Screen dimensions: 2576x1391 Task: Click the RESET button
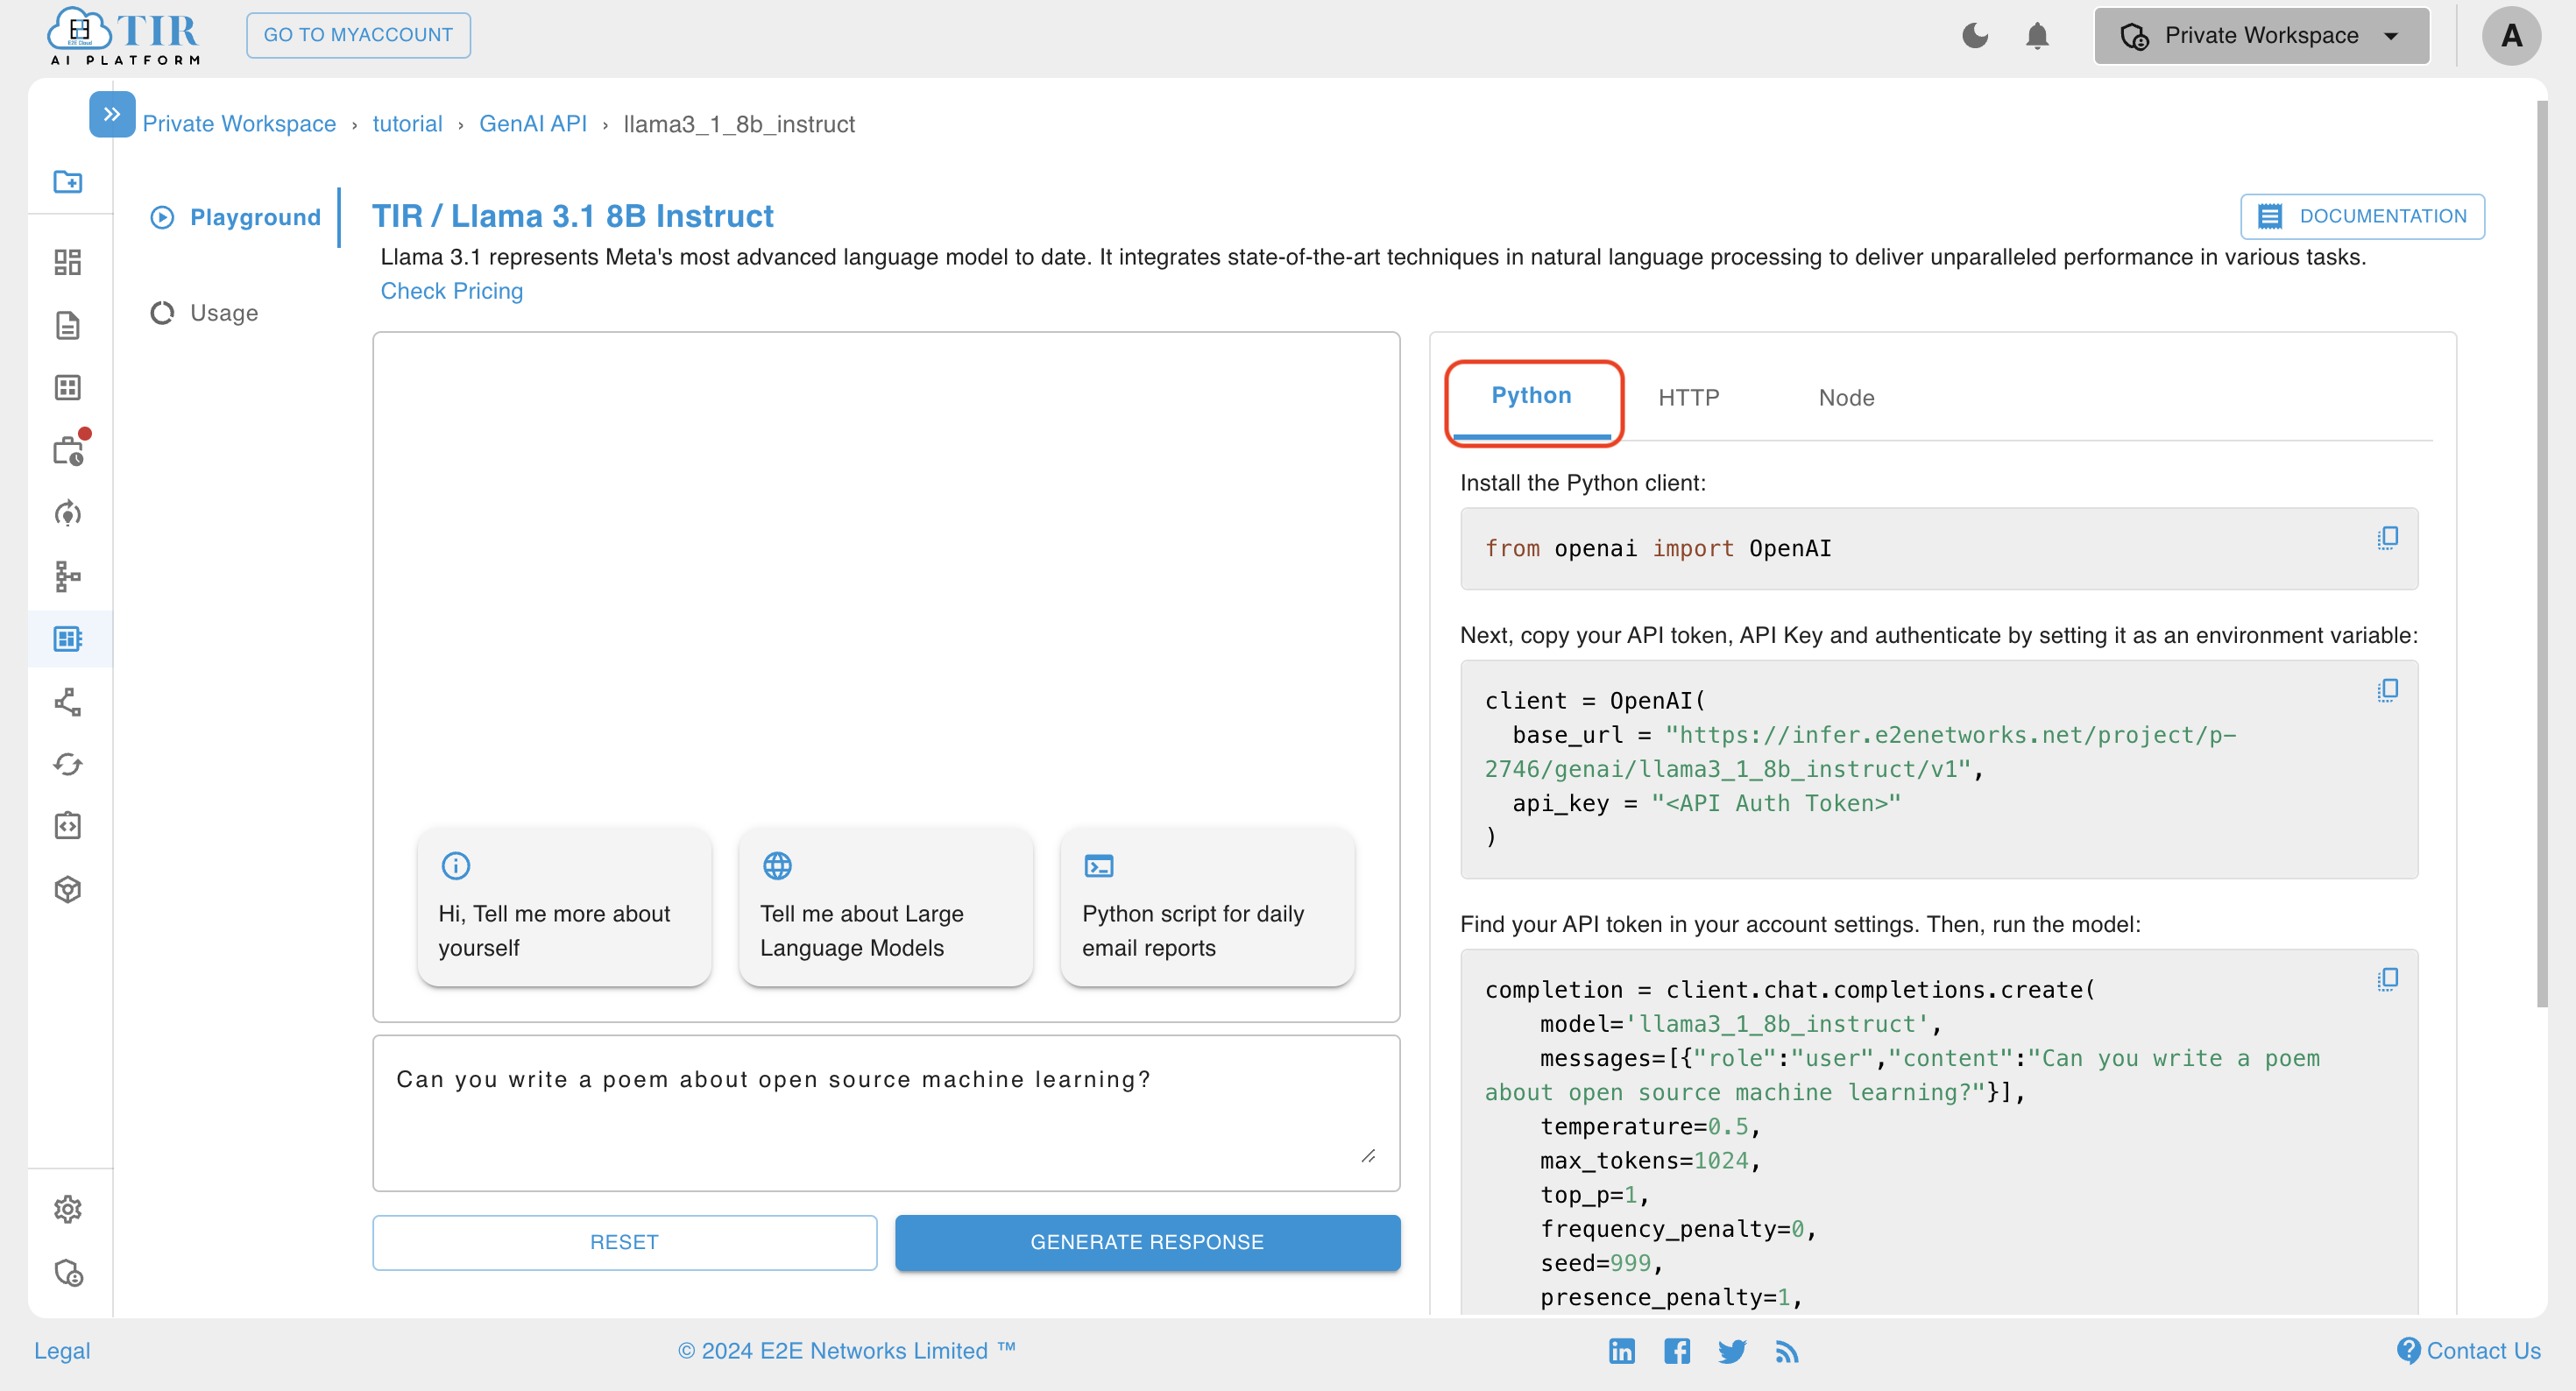(625, 1242)
